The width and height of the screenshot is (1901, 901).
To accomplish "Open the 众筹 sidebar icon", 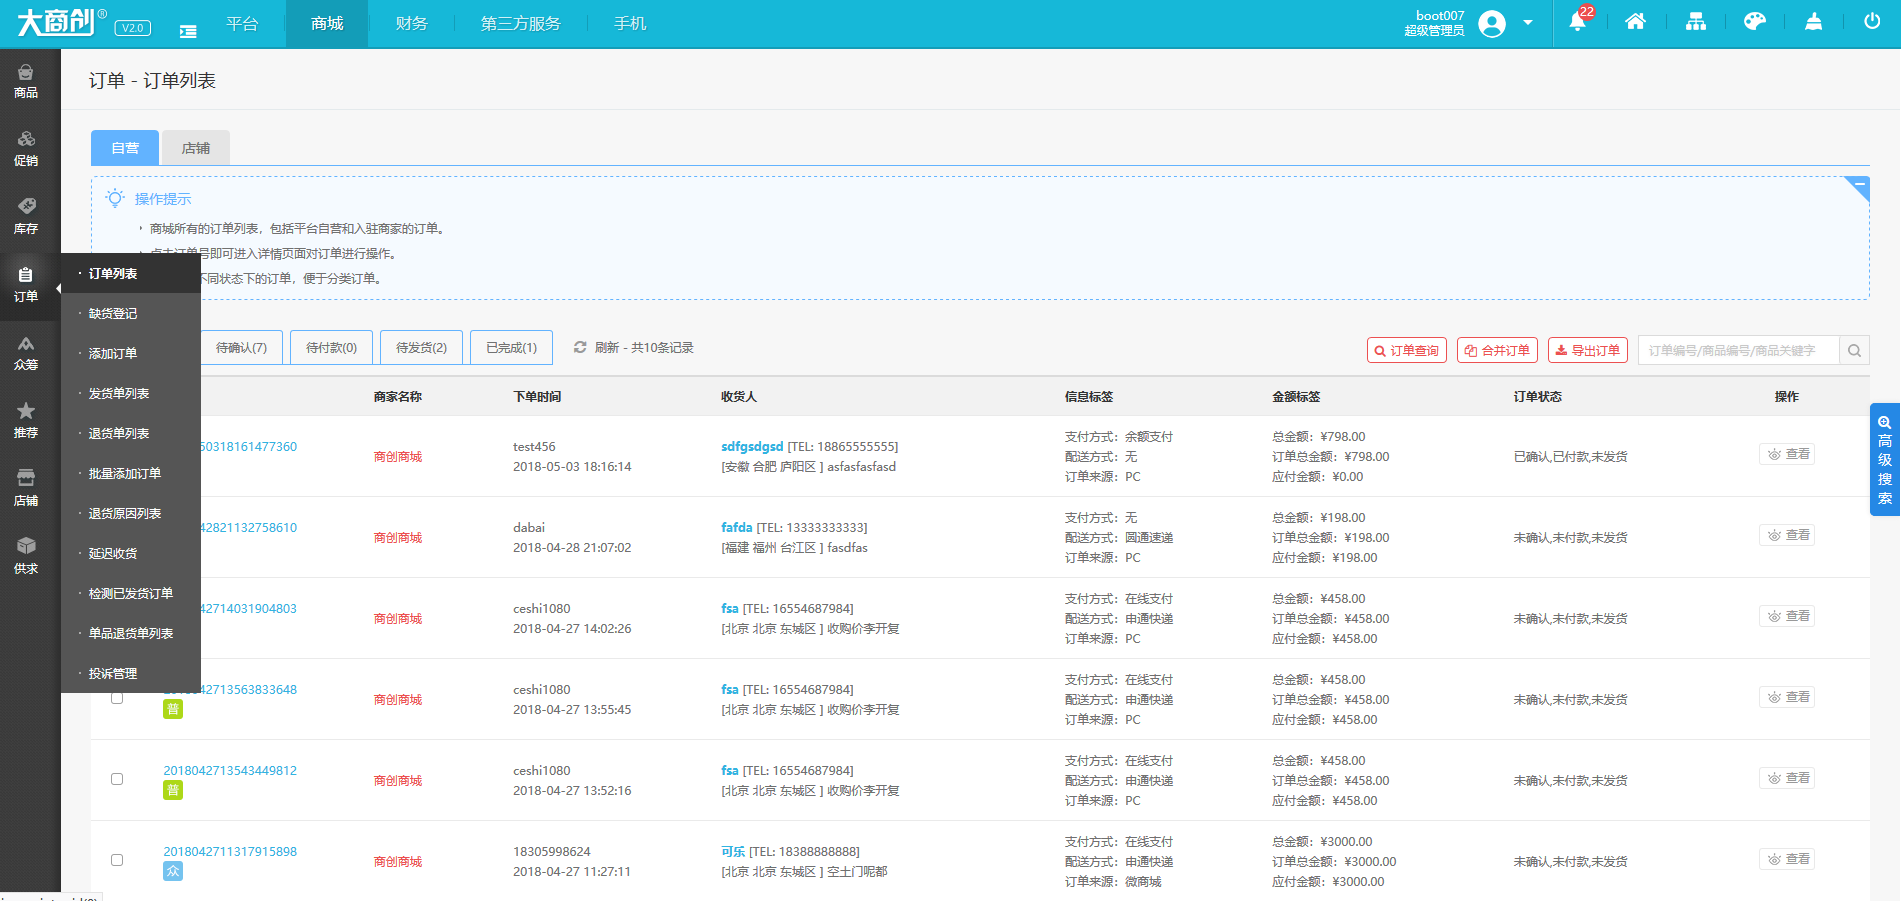I will pyautogui.click(x=26, y=352).
